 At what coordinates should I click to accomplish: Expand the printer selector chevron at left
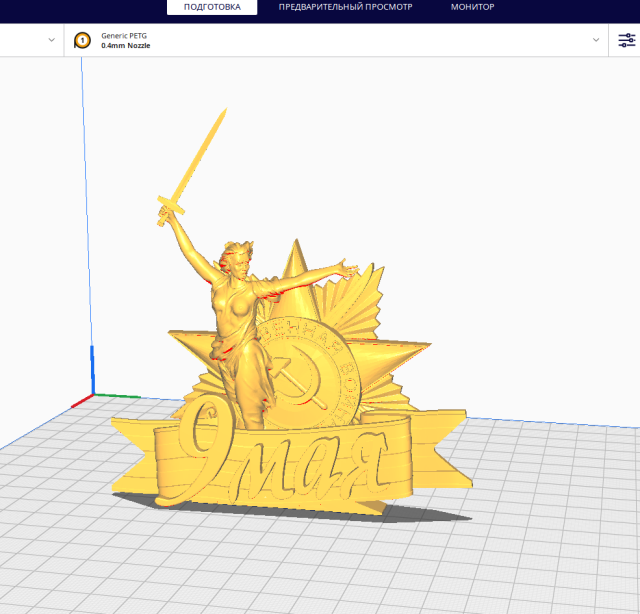52,40
